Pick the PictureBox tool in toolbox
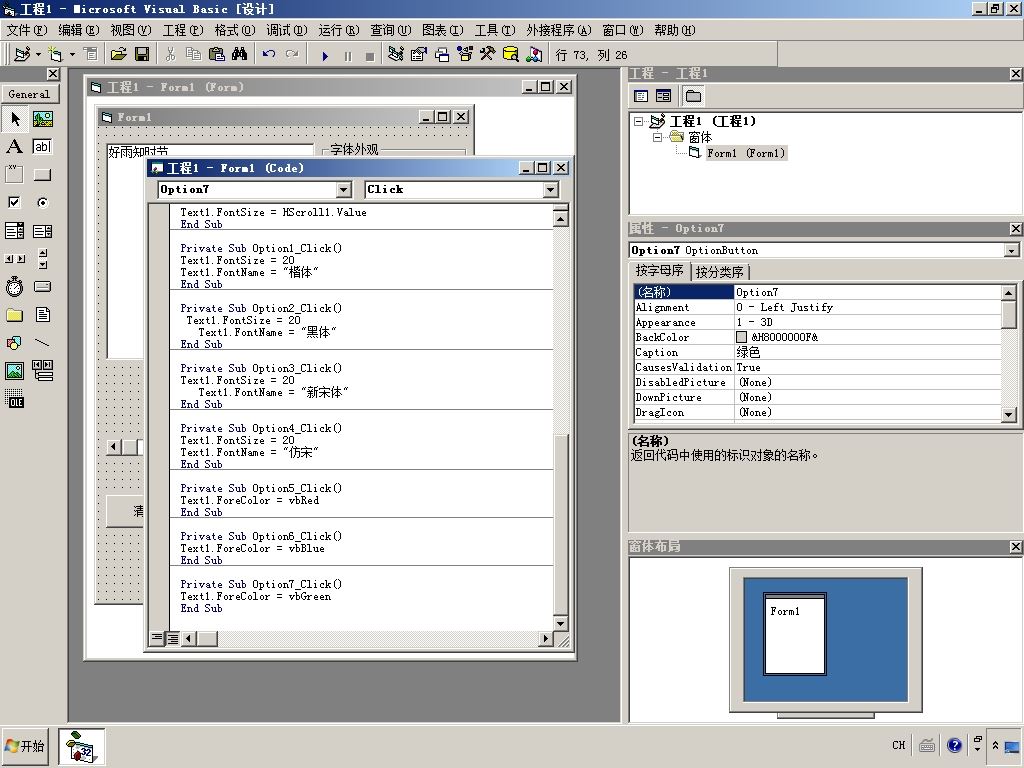Viewport: 1024px width, 768px height. tap(42, 119)
